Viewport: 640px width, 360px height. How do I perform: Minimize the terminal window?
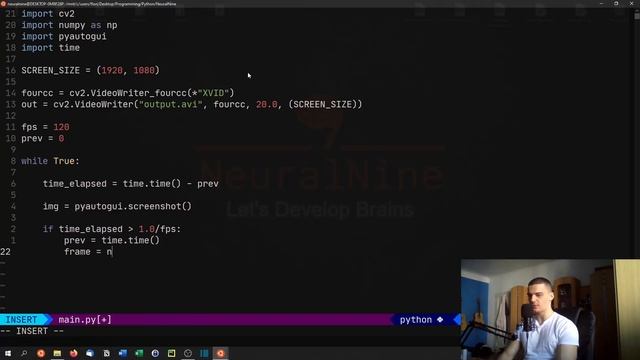[x=602, y=3]
